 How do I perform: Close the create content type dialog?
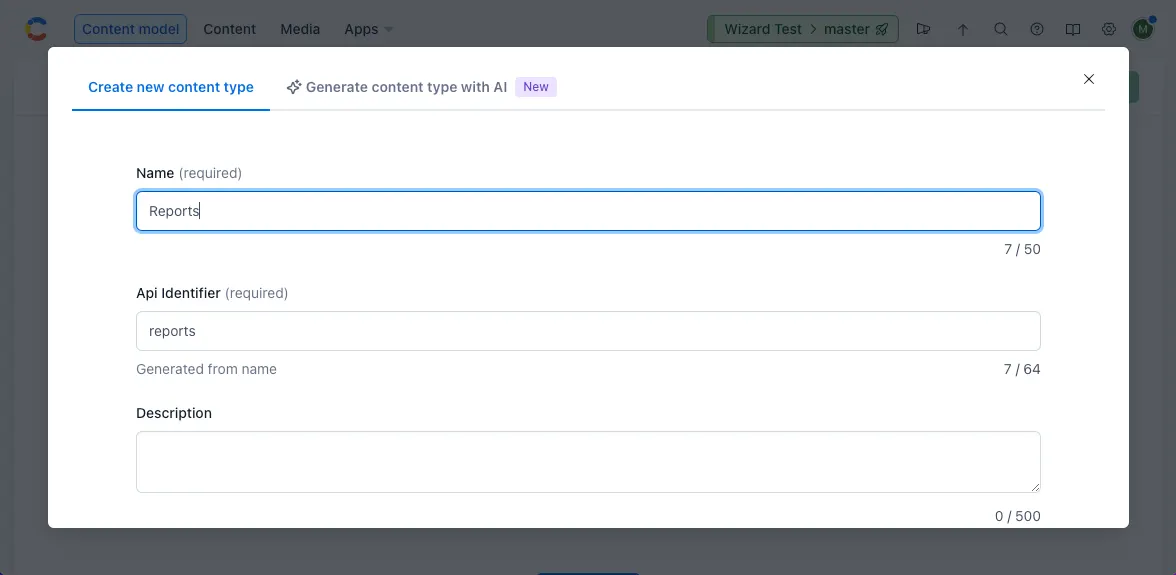click(1089, 79)
